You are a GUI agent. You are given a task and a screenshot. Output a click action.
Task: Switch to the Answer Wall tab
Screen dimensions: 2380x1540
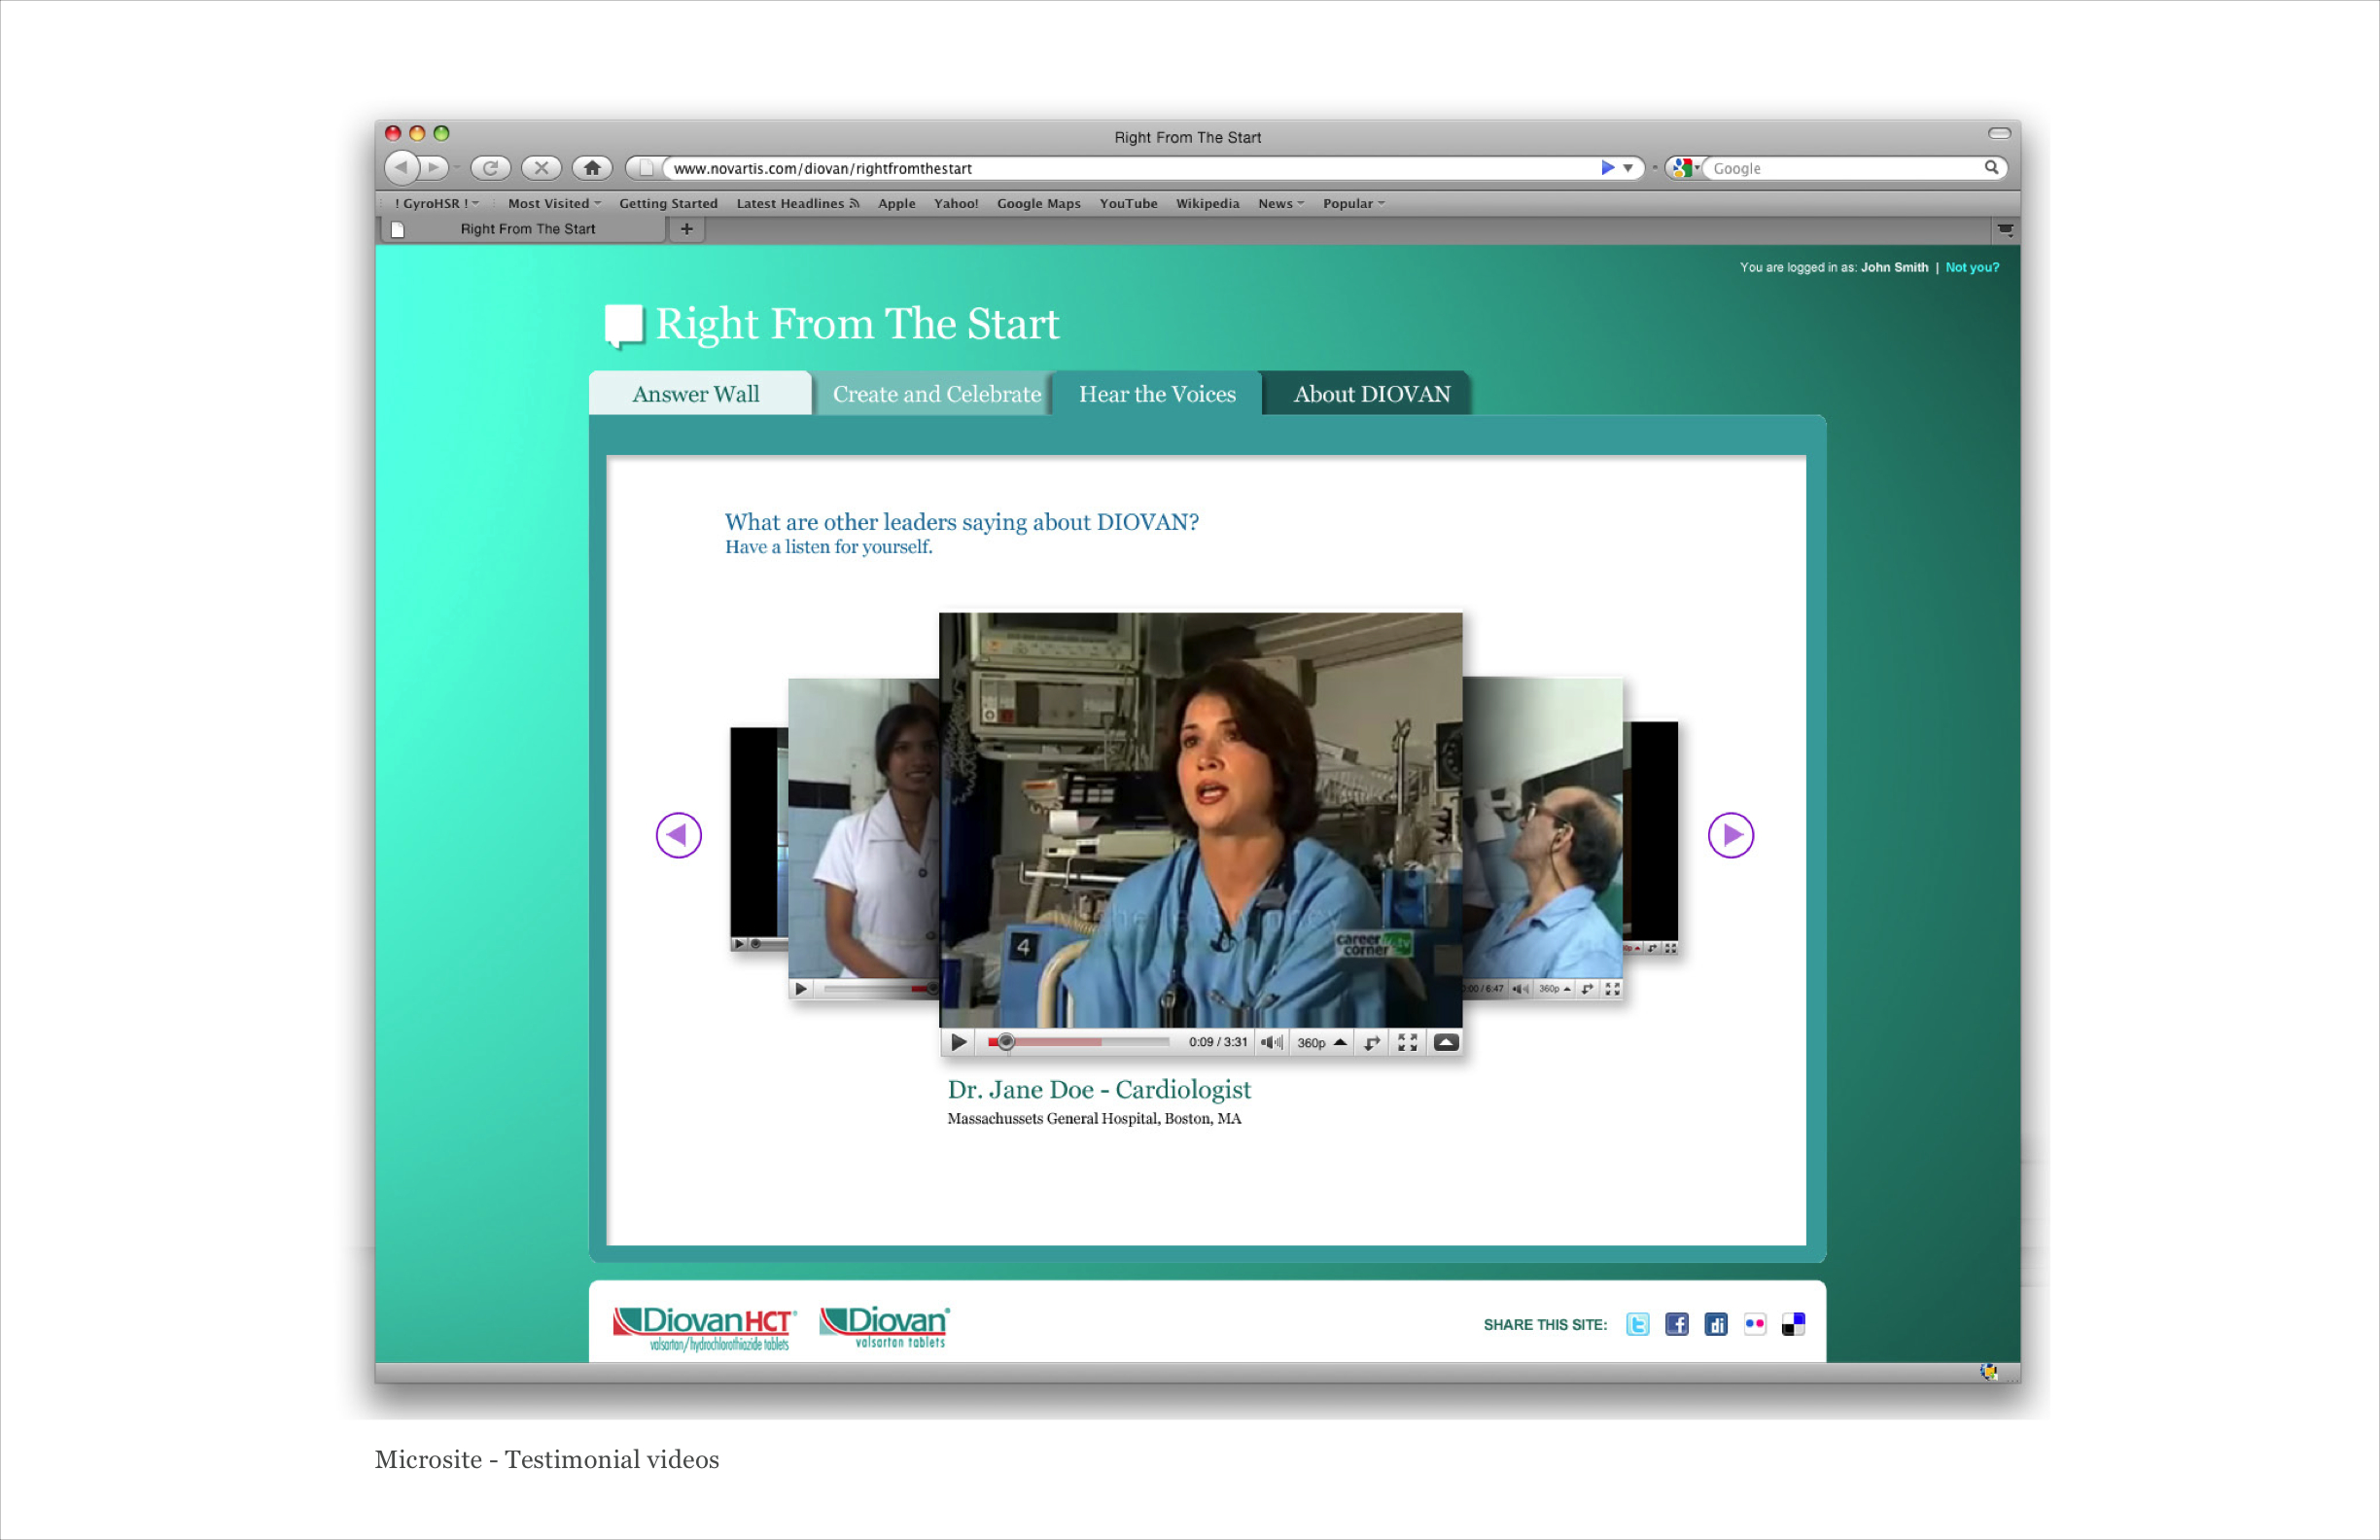698,393
